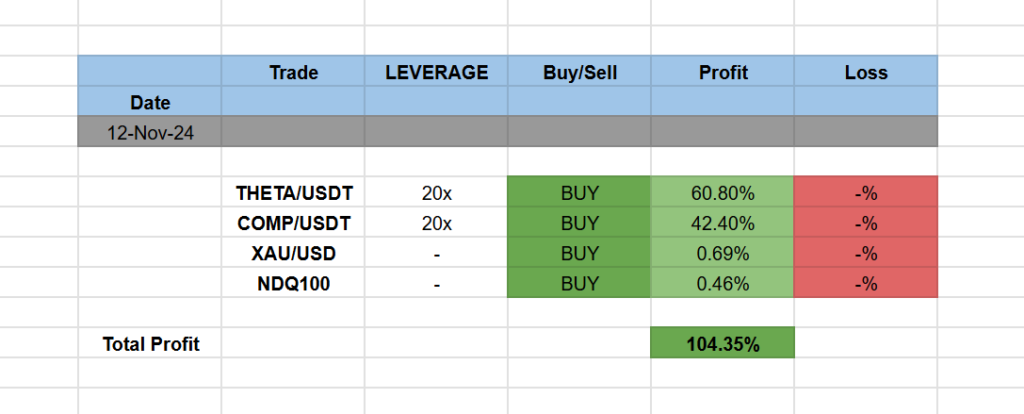Select the 42.40% profit cell

point(722,222)
